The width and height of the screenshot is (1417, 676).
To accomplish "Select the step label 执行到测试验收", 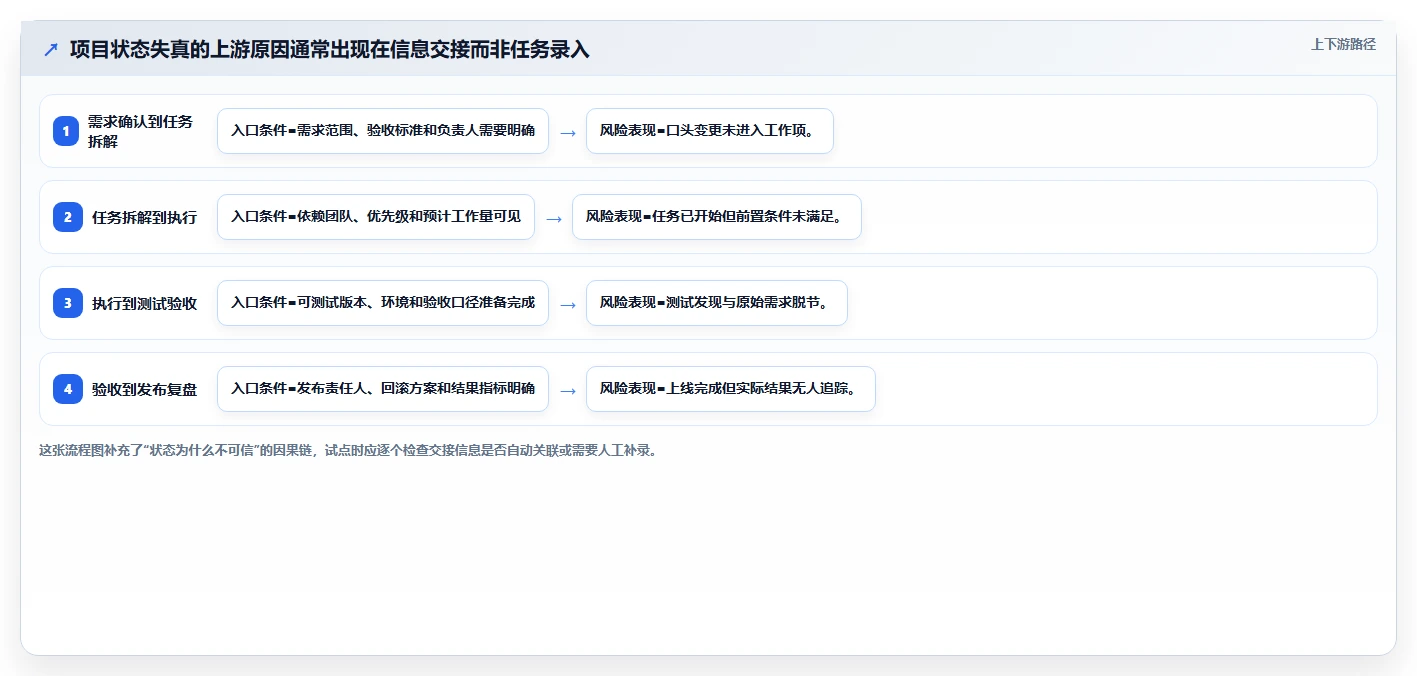I will 145,303.
